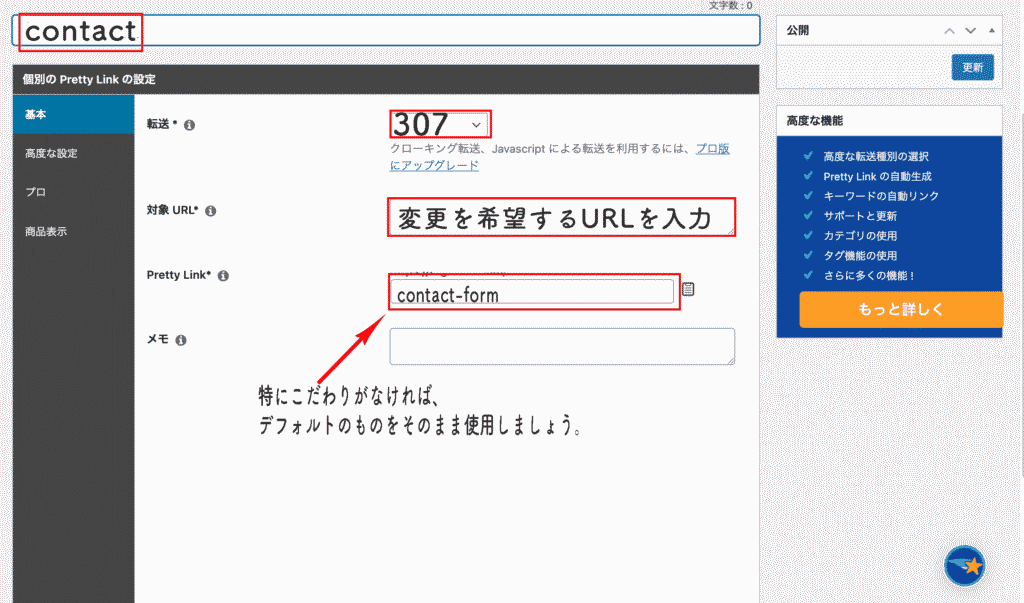Click the info icon beside メモ
This screenshot has width=1024, height=603.
[181, 340]
